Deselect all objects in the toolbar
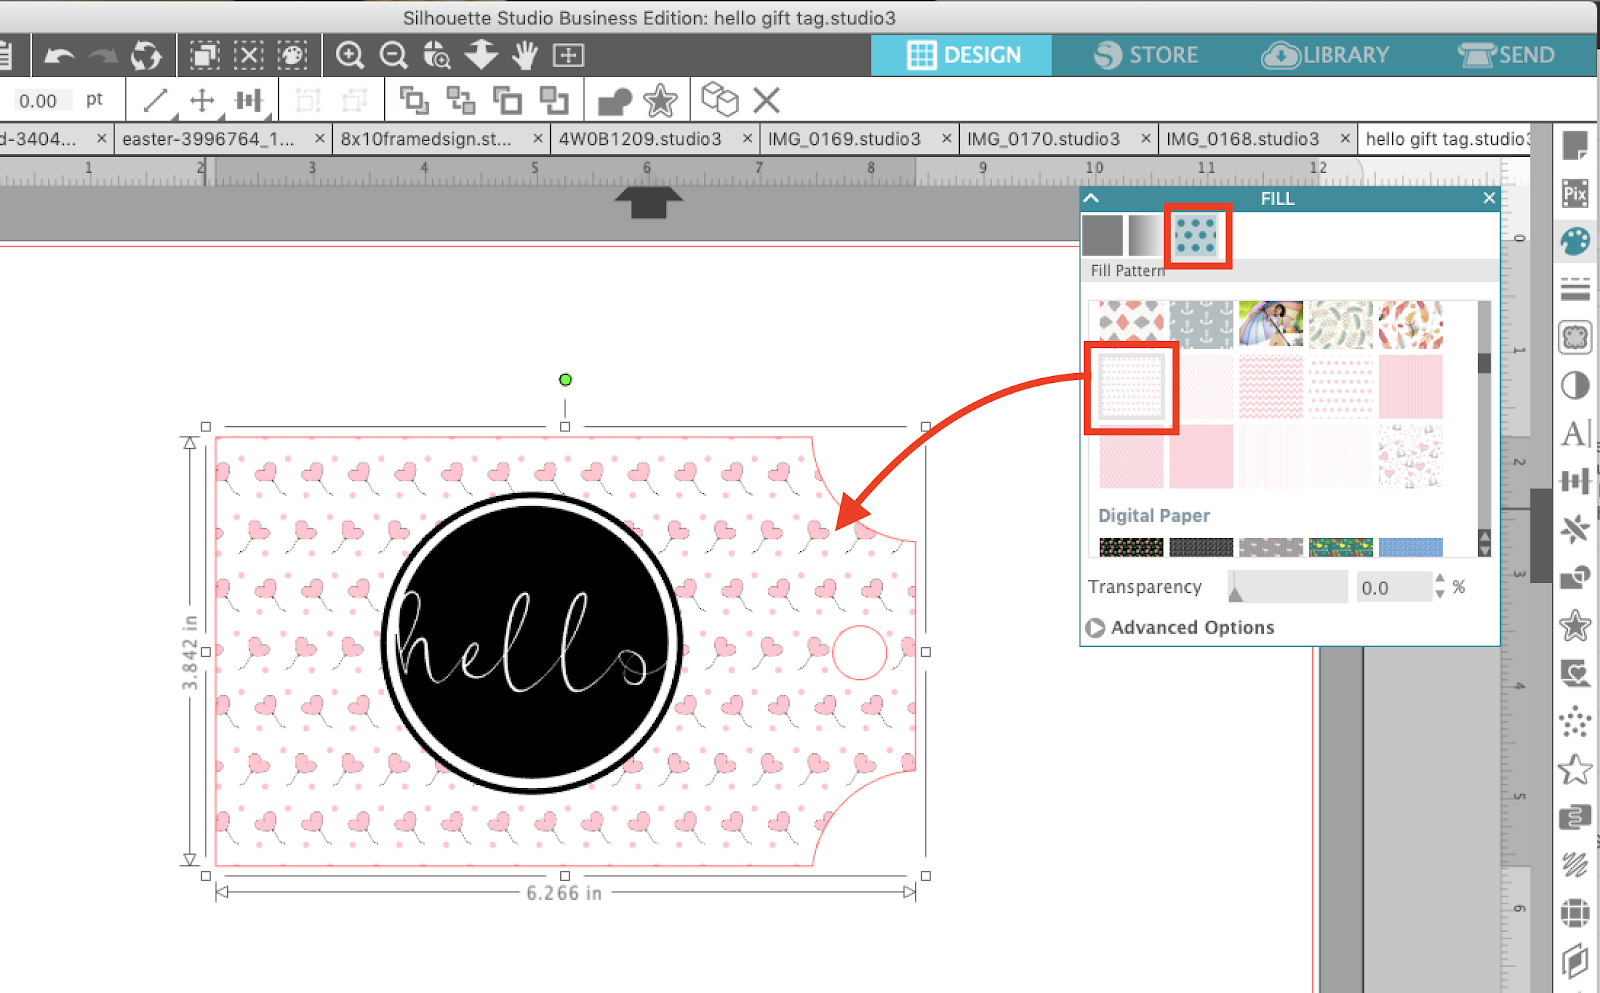Screen dimensions: 1600x993 point(249,55)
